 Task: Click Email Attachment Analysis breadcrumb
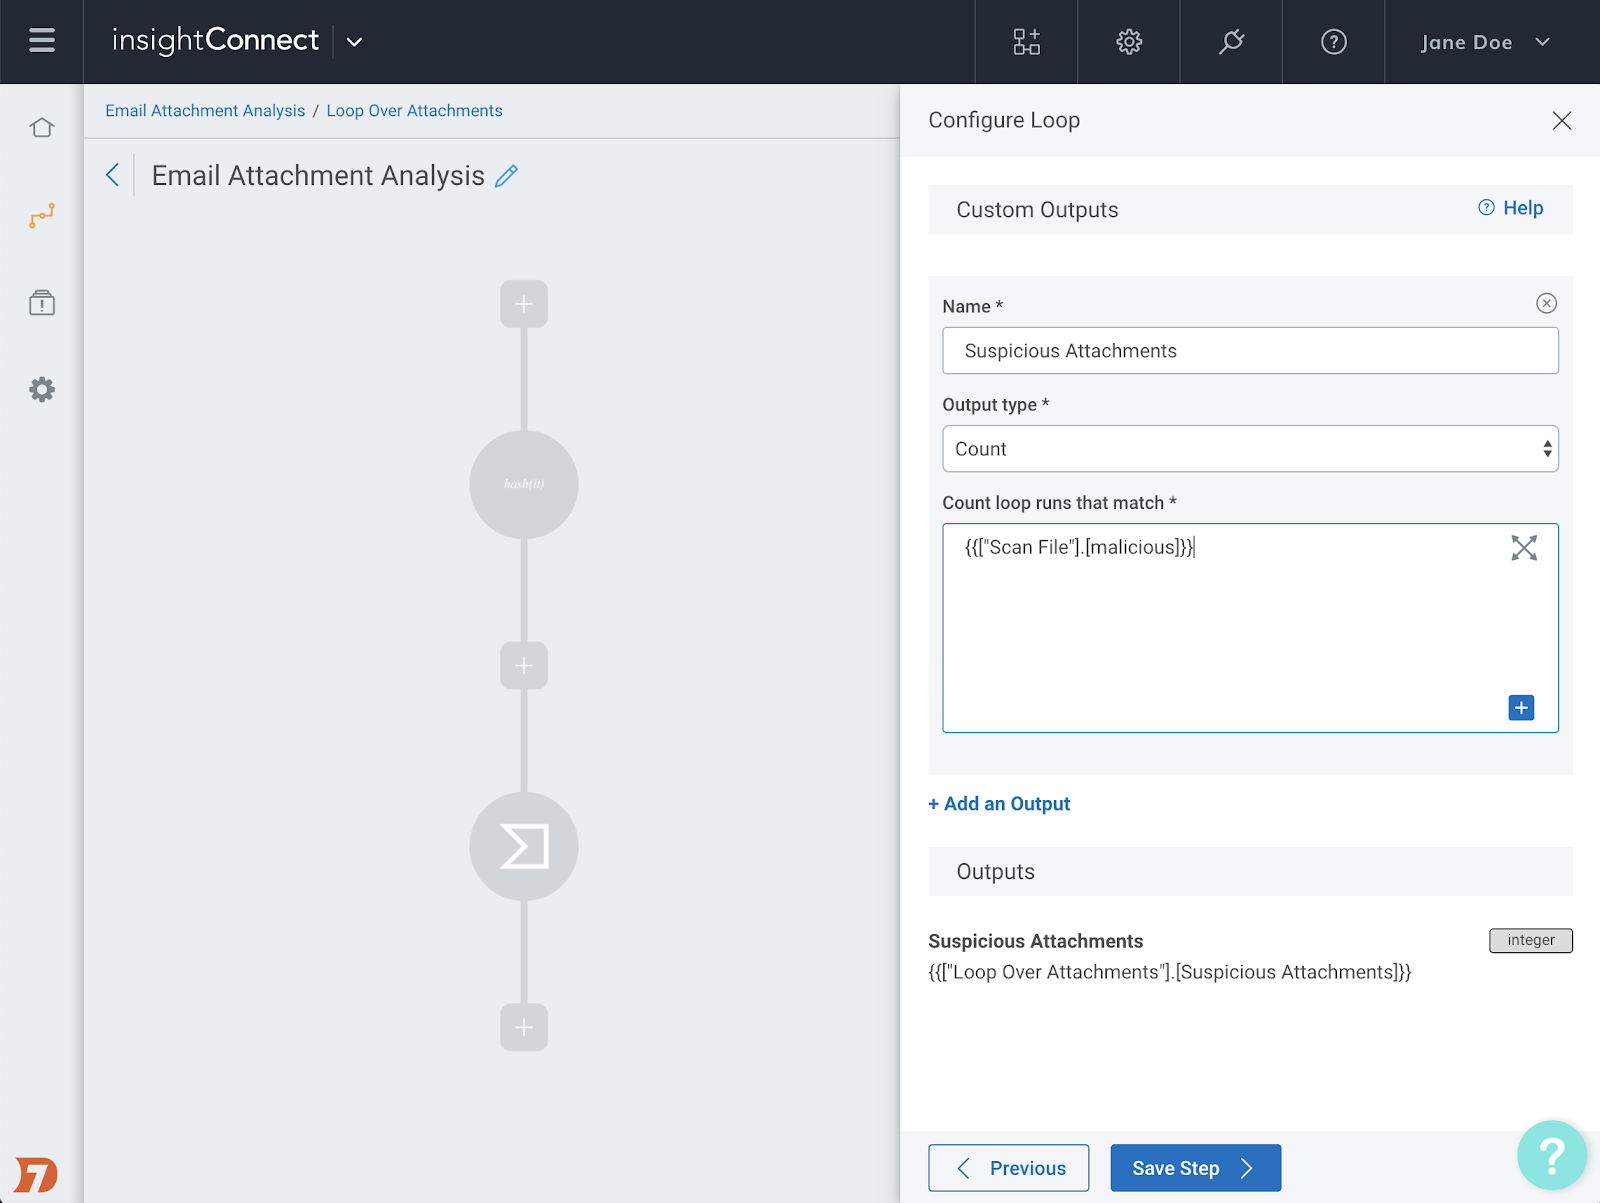pos(205,111)
